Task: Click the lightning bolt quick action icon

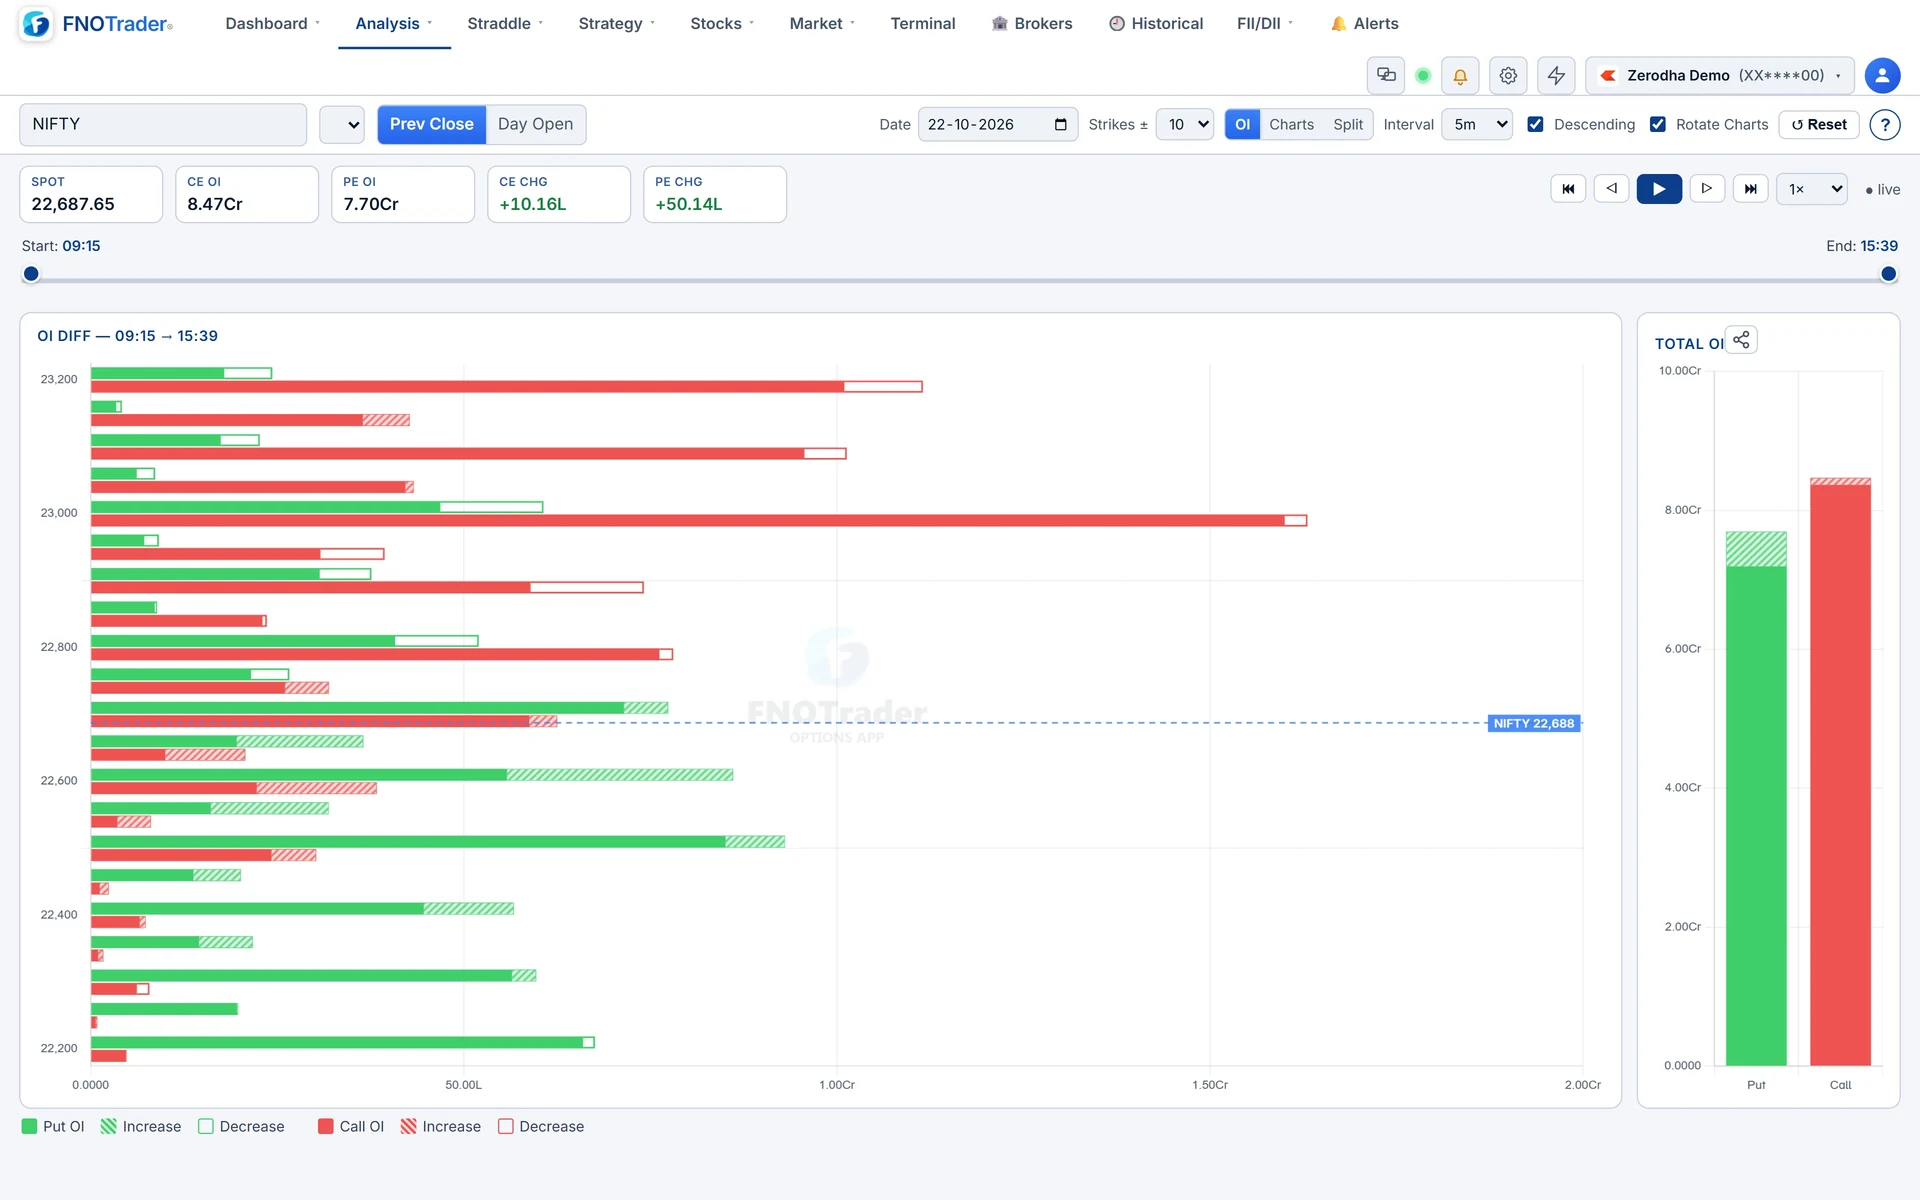Action: click(x=1556, y=75)
